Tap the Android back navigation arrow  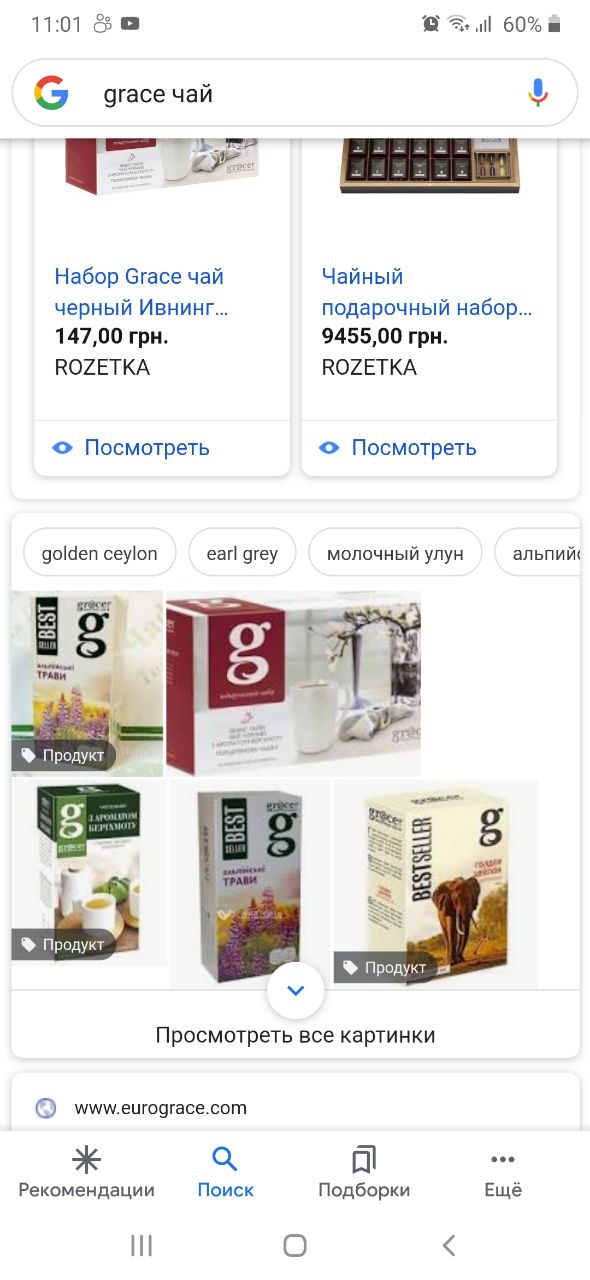point(449,1245)
